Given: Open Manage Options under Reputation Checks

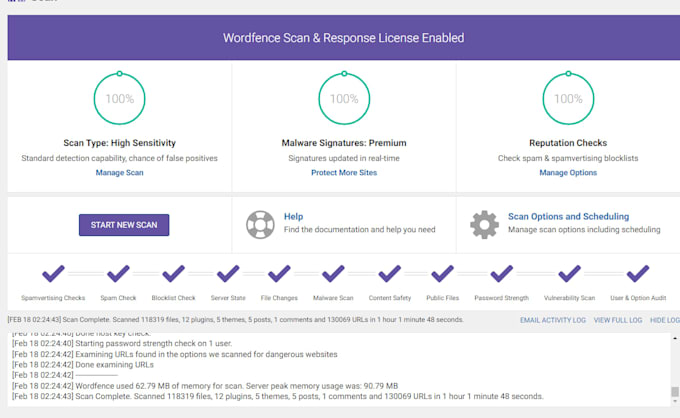Looking at the screenshot, I should click(x=568, y=173).
